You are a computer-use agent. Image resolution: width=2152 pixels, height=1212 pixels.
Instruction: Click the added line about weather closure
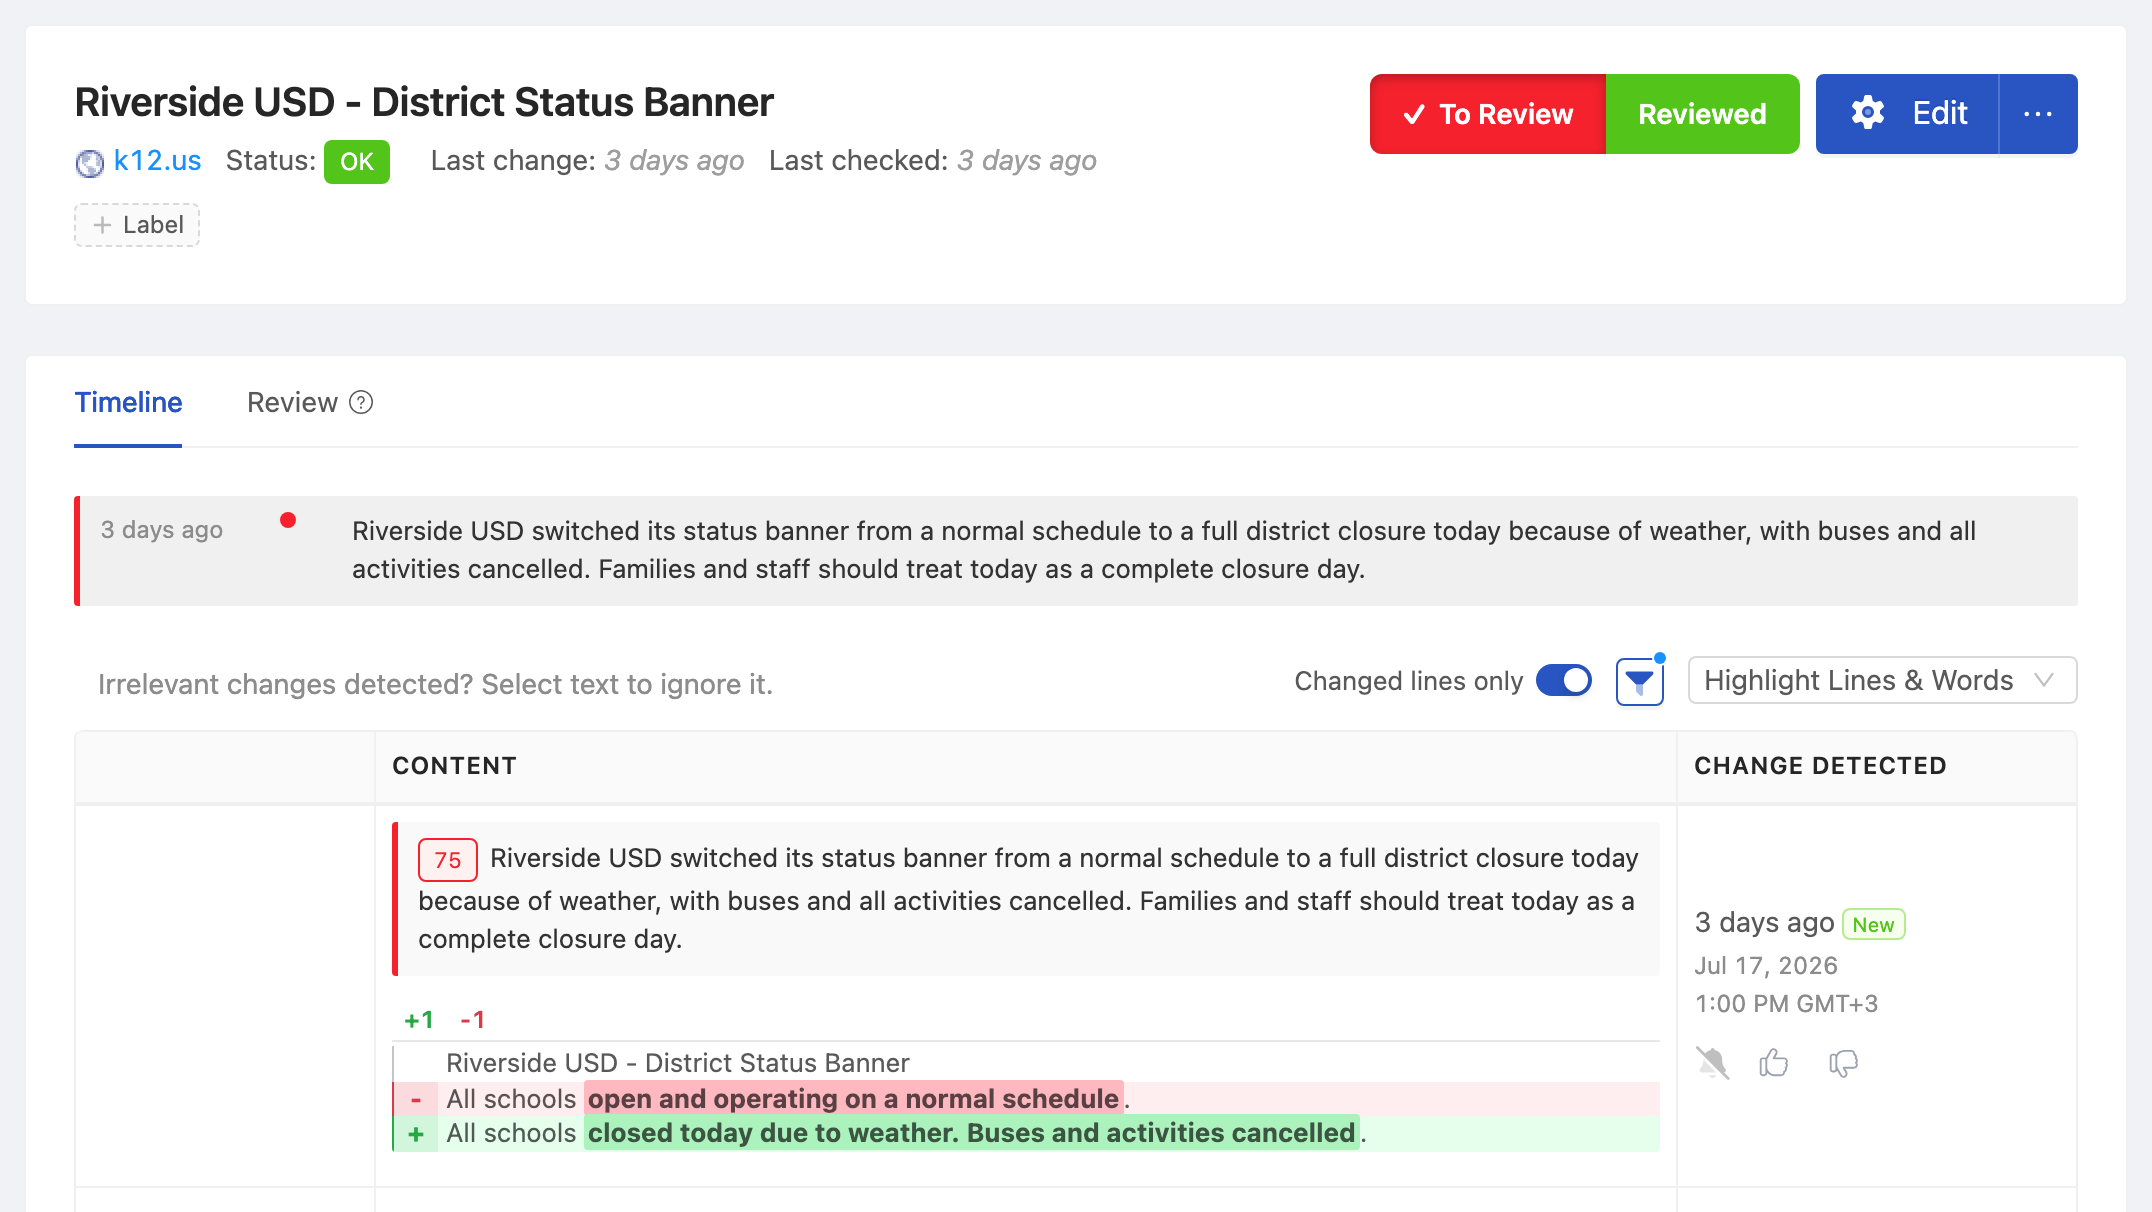point(1026,1134)
